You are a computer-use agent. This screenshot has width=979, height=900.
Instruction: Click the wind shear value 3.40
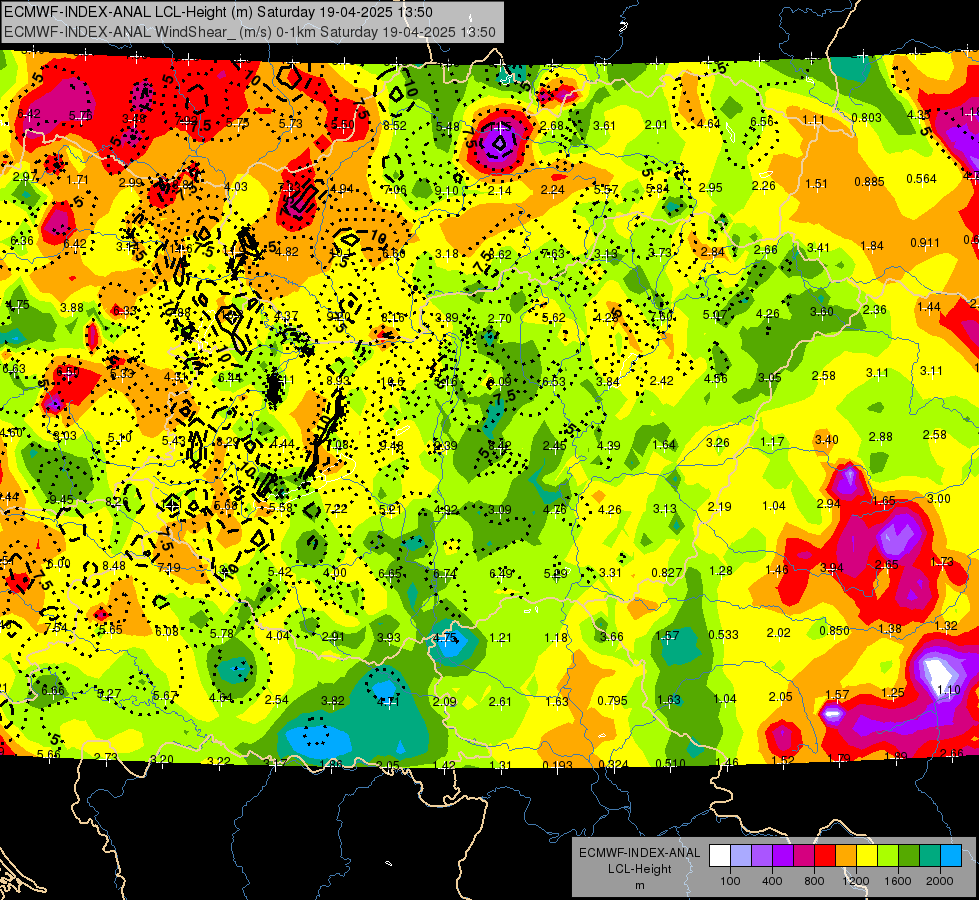click(827, 440)
